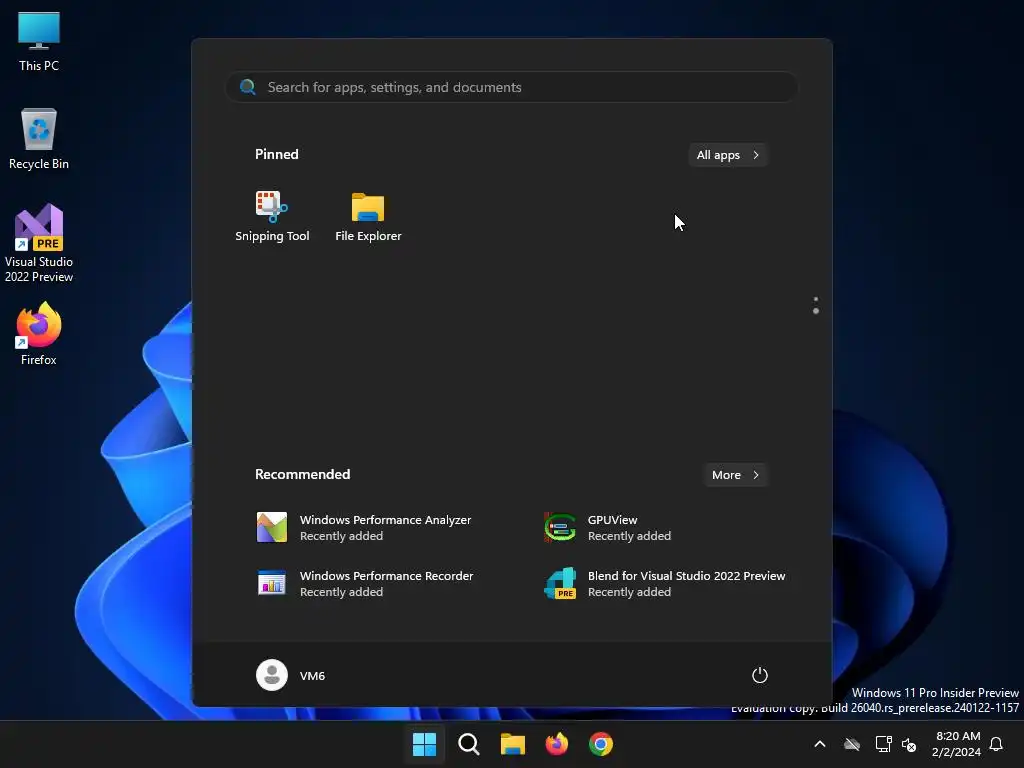Select Visual Studio 2022 Preview desktop shortcut
The image size is (1024, 768).
[39, 243]
